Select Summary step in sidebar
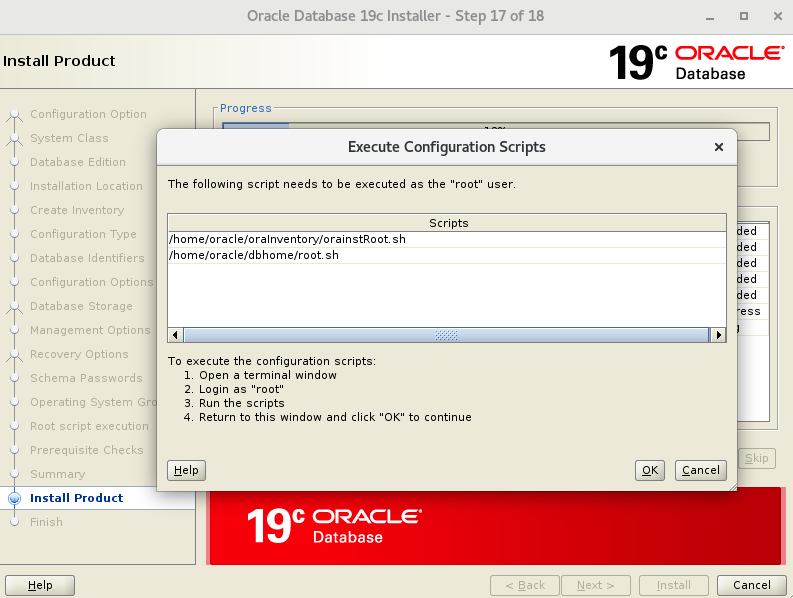The width and height of the screenshot is (793, 598). (58, 474)
